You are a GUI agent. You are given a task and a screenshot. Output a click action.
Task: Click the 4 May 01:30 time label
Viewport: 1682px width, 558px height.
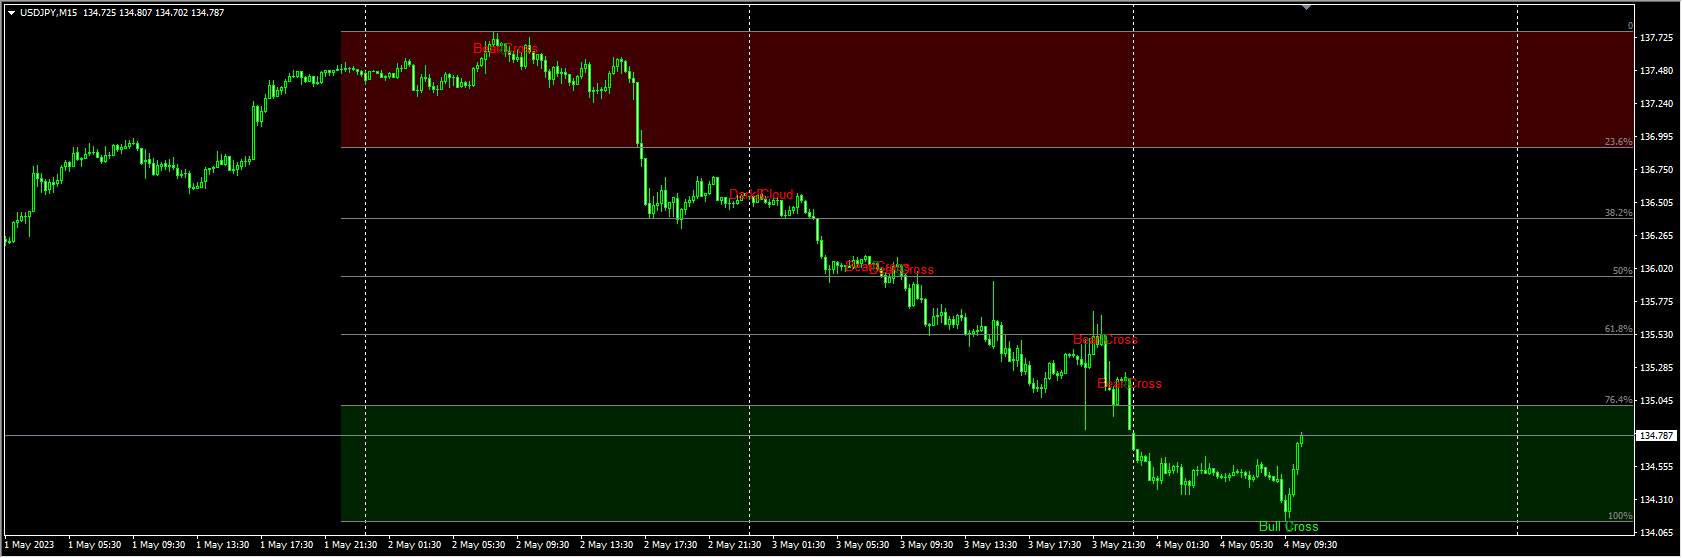1183,545
